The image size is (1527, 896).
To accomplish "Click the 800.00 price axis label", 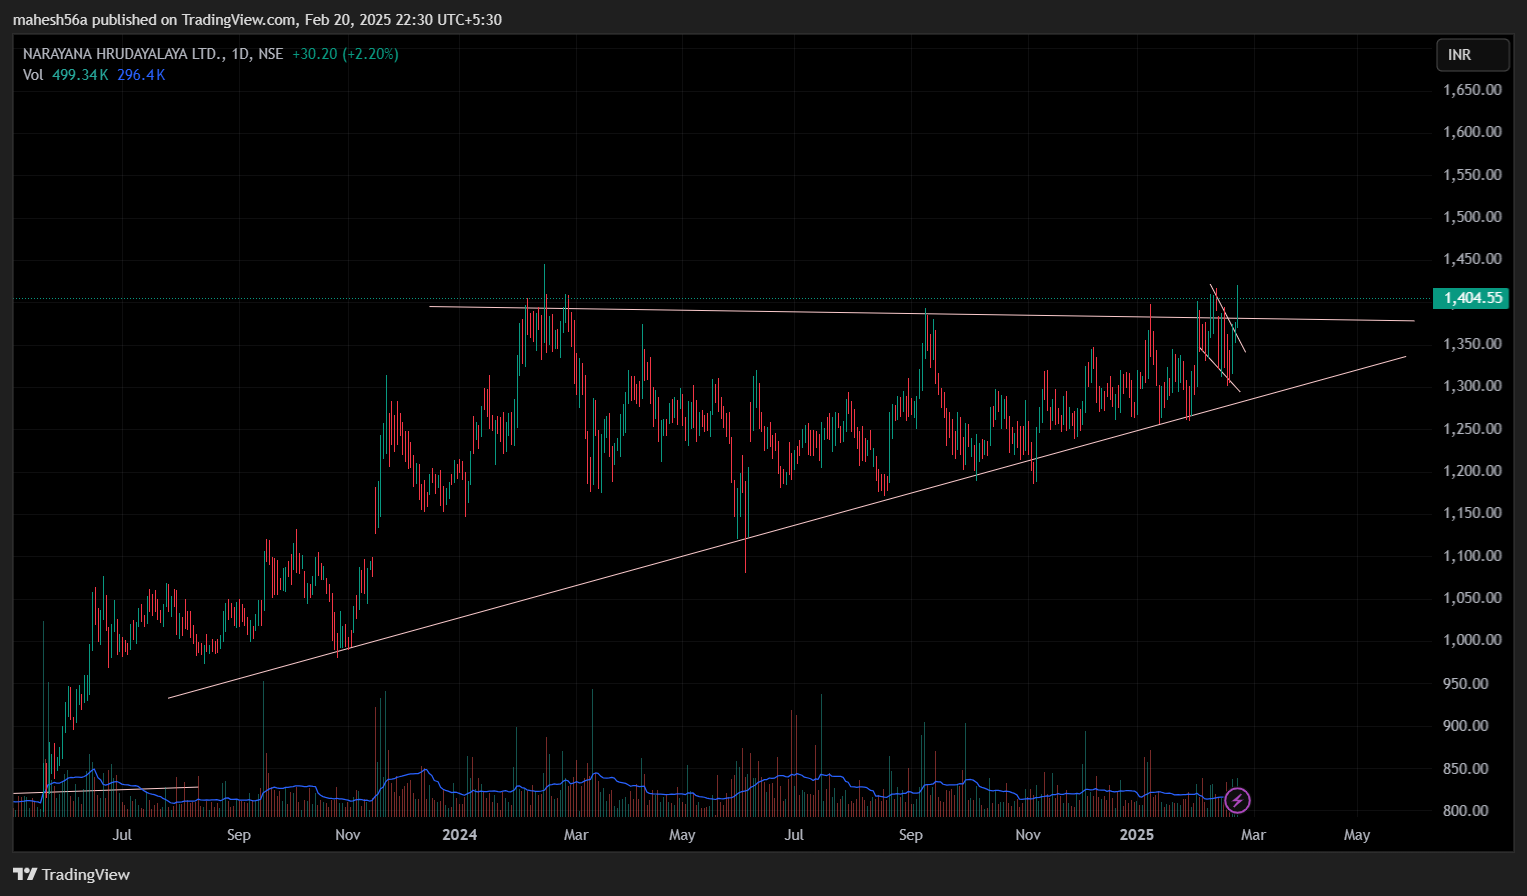I will [1466, 810].
